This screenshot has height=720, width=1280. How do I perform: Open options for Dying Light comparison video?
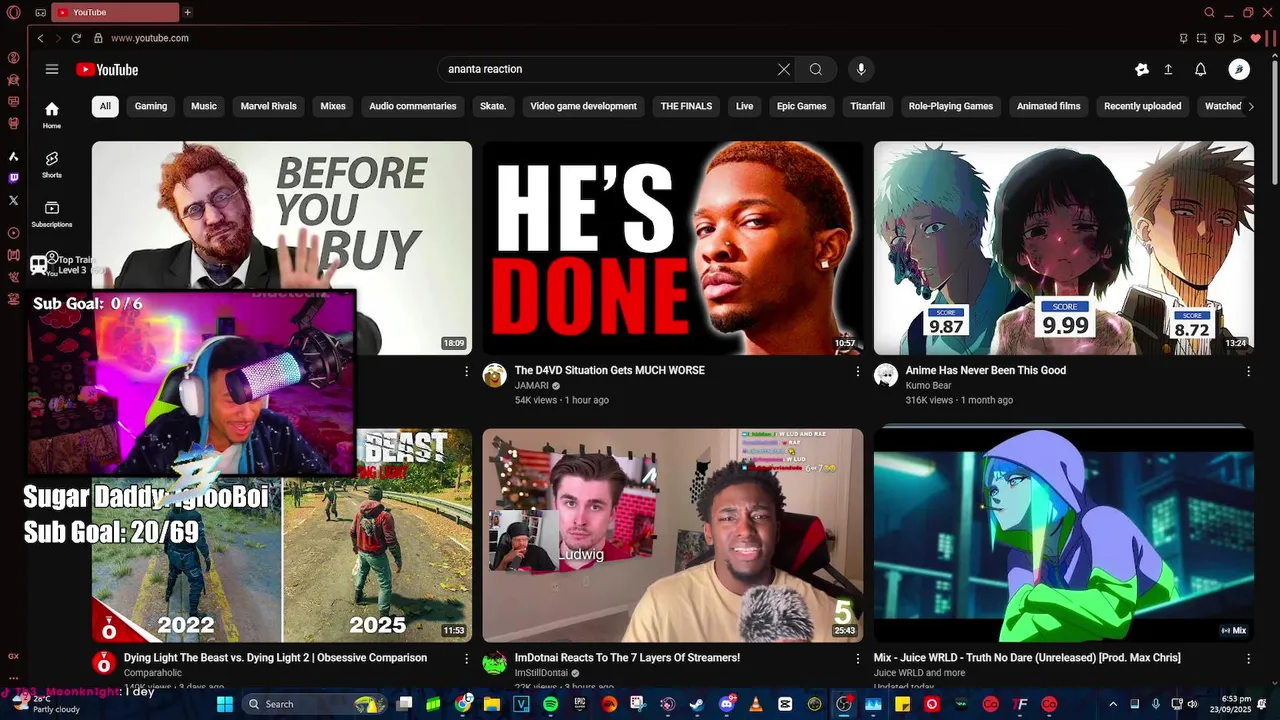pos(466,659)
